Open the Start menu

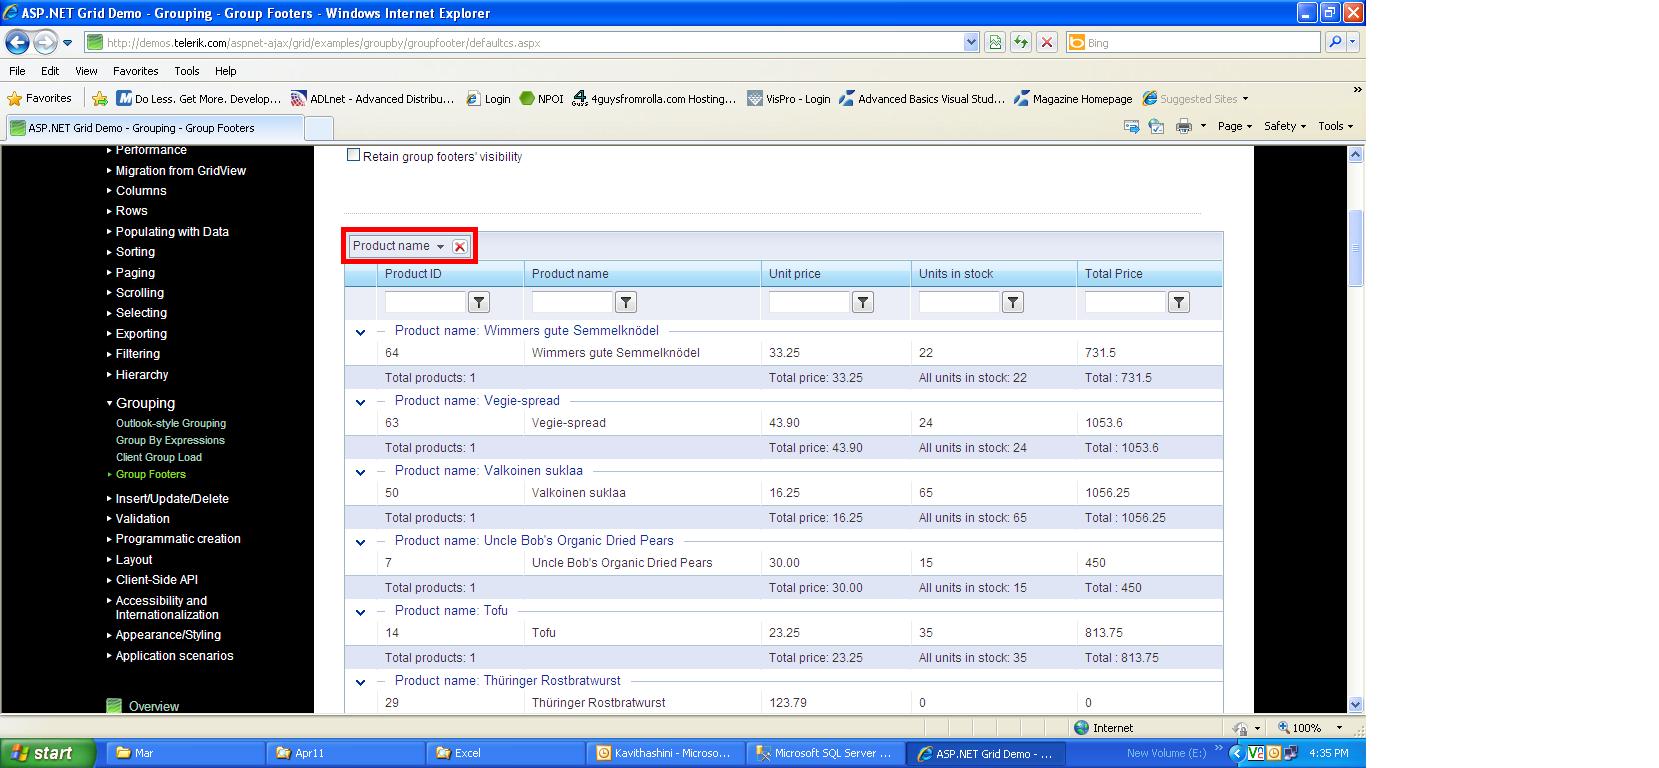click(48, 753)
